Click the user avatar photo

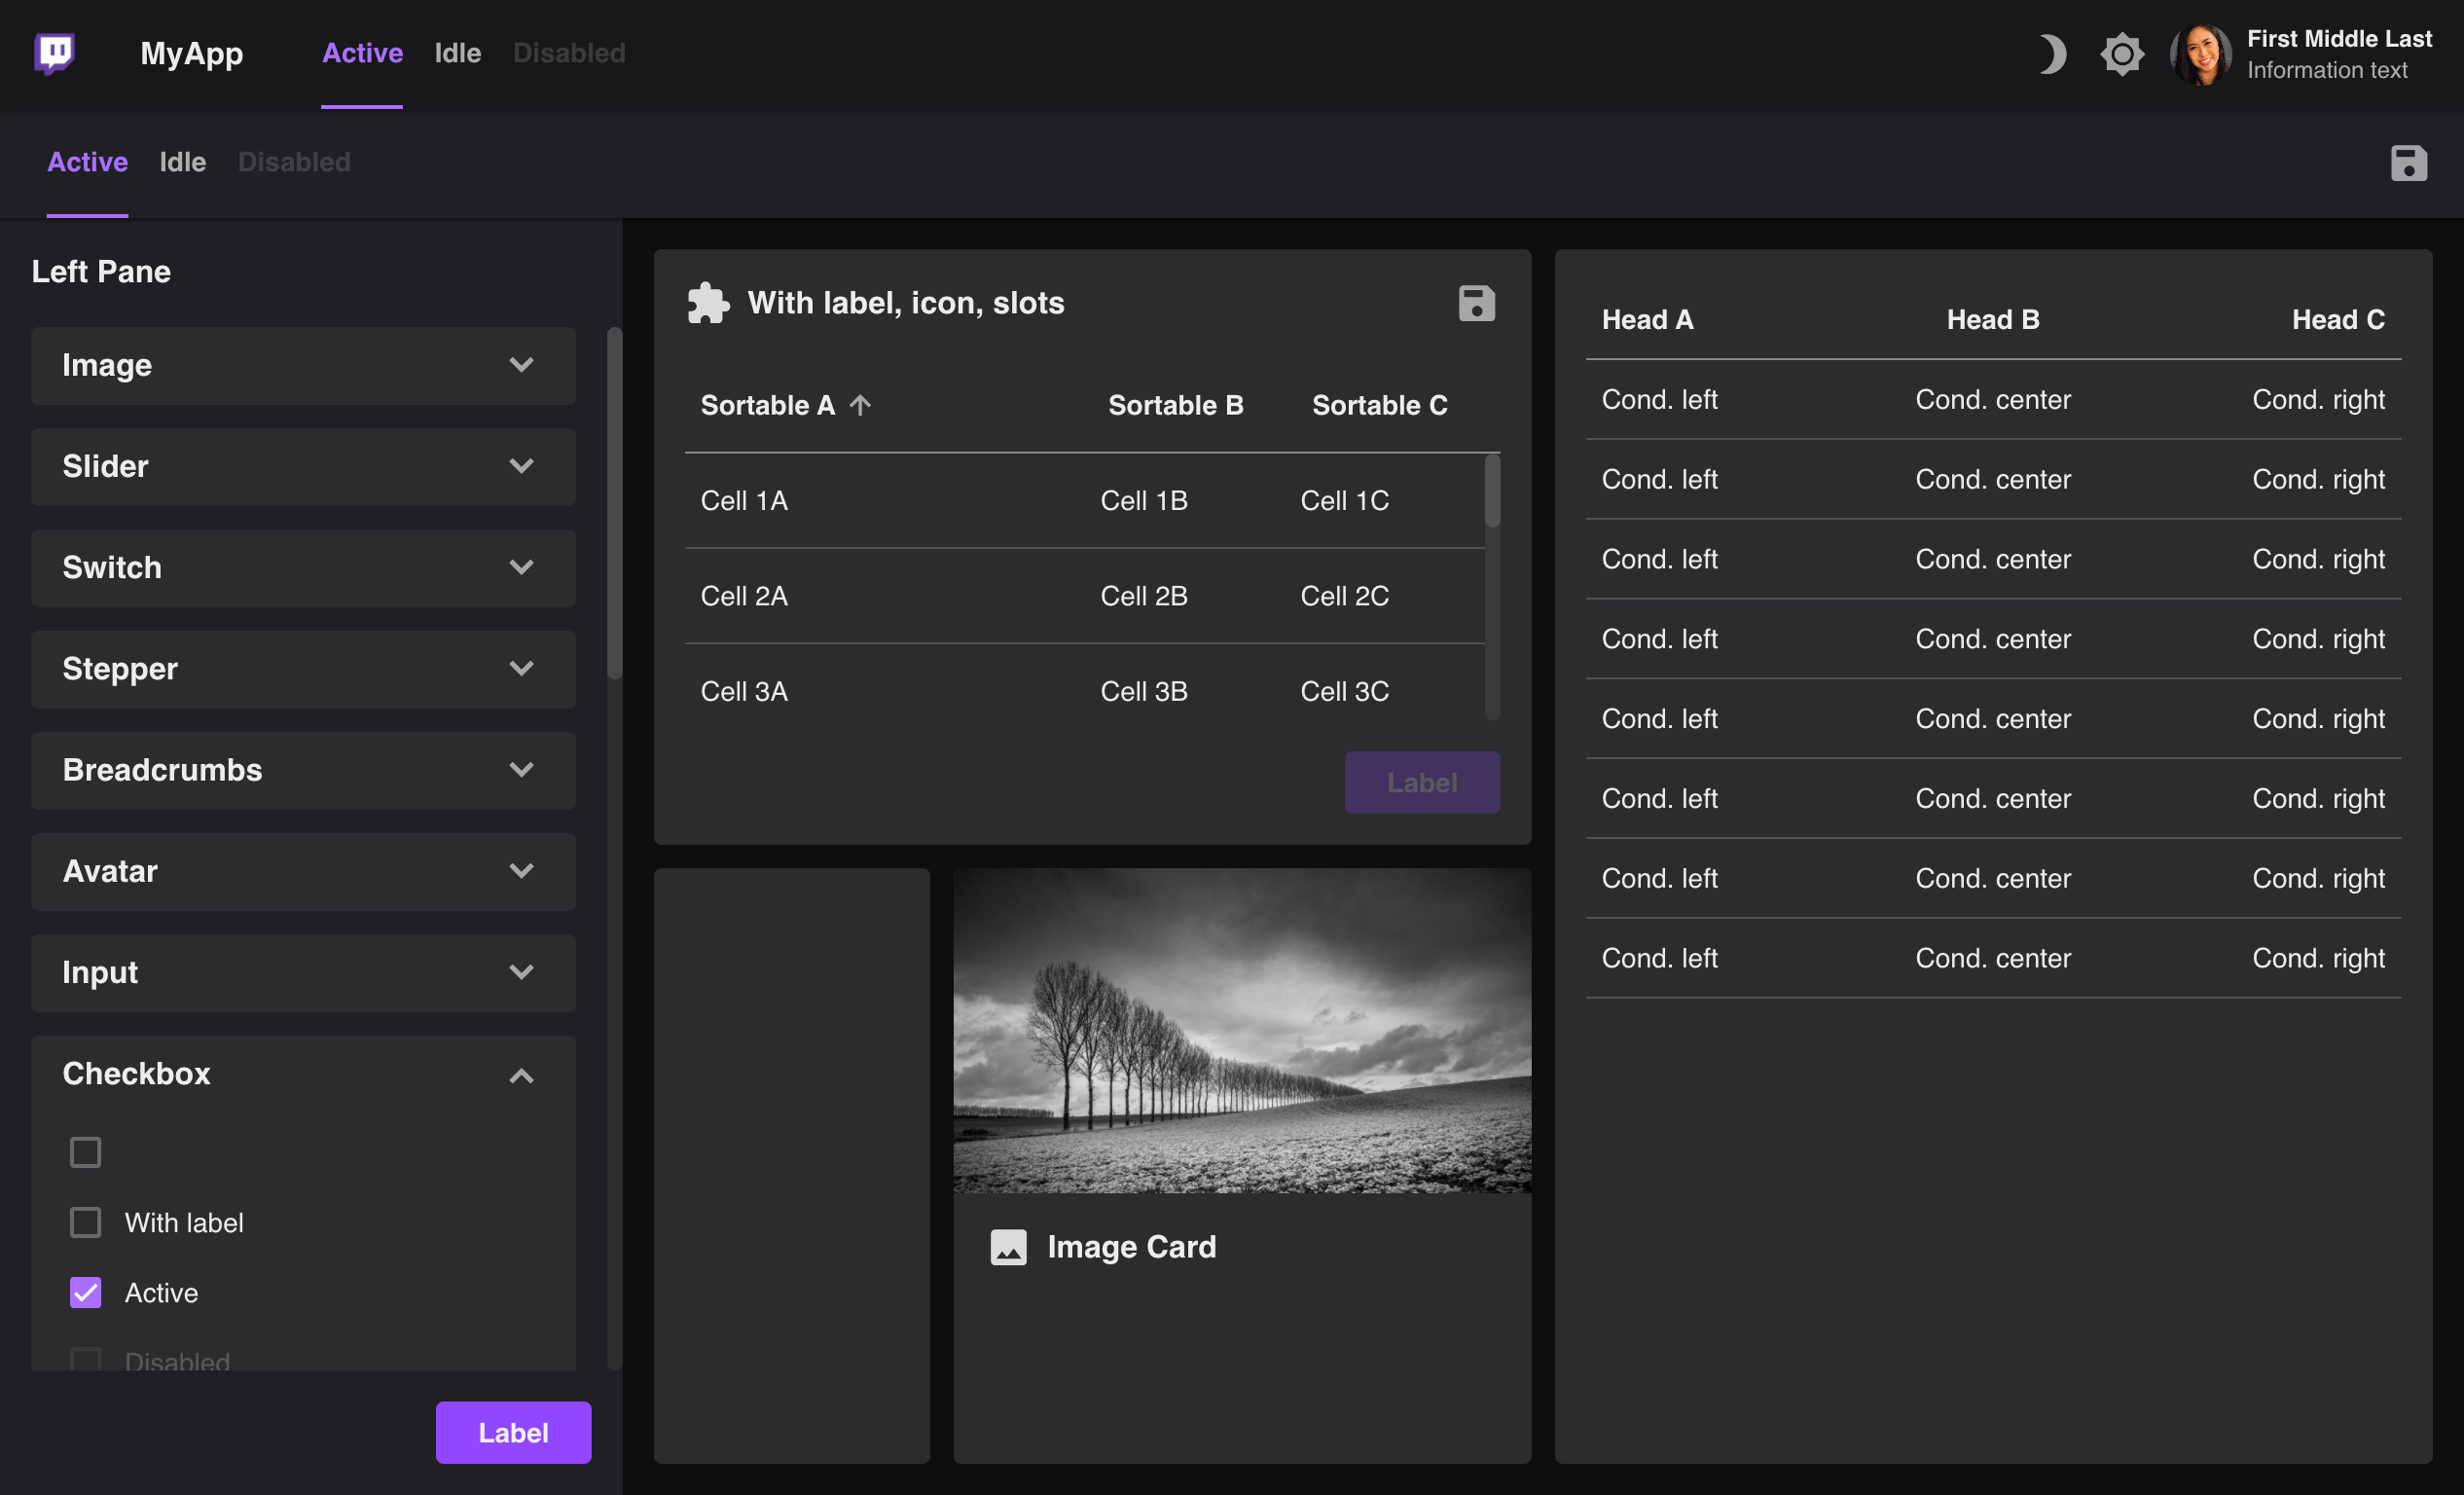coord(2200,54)
